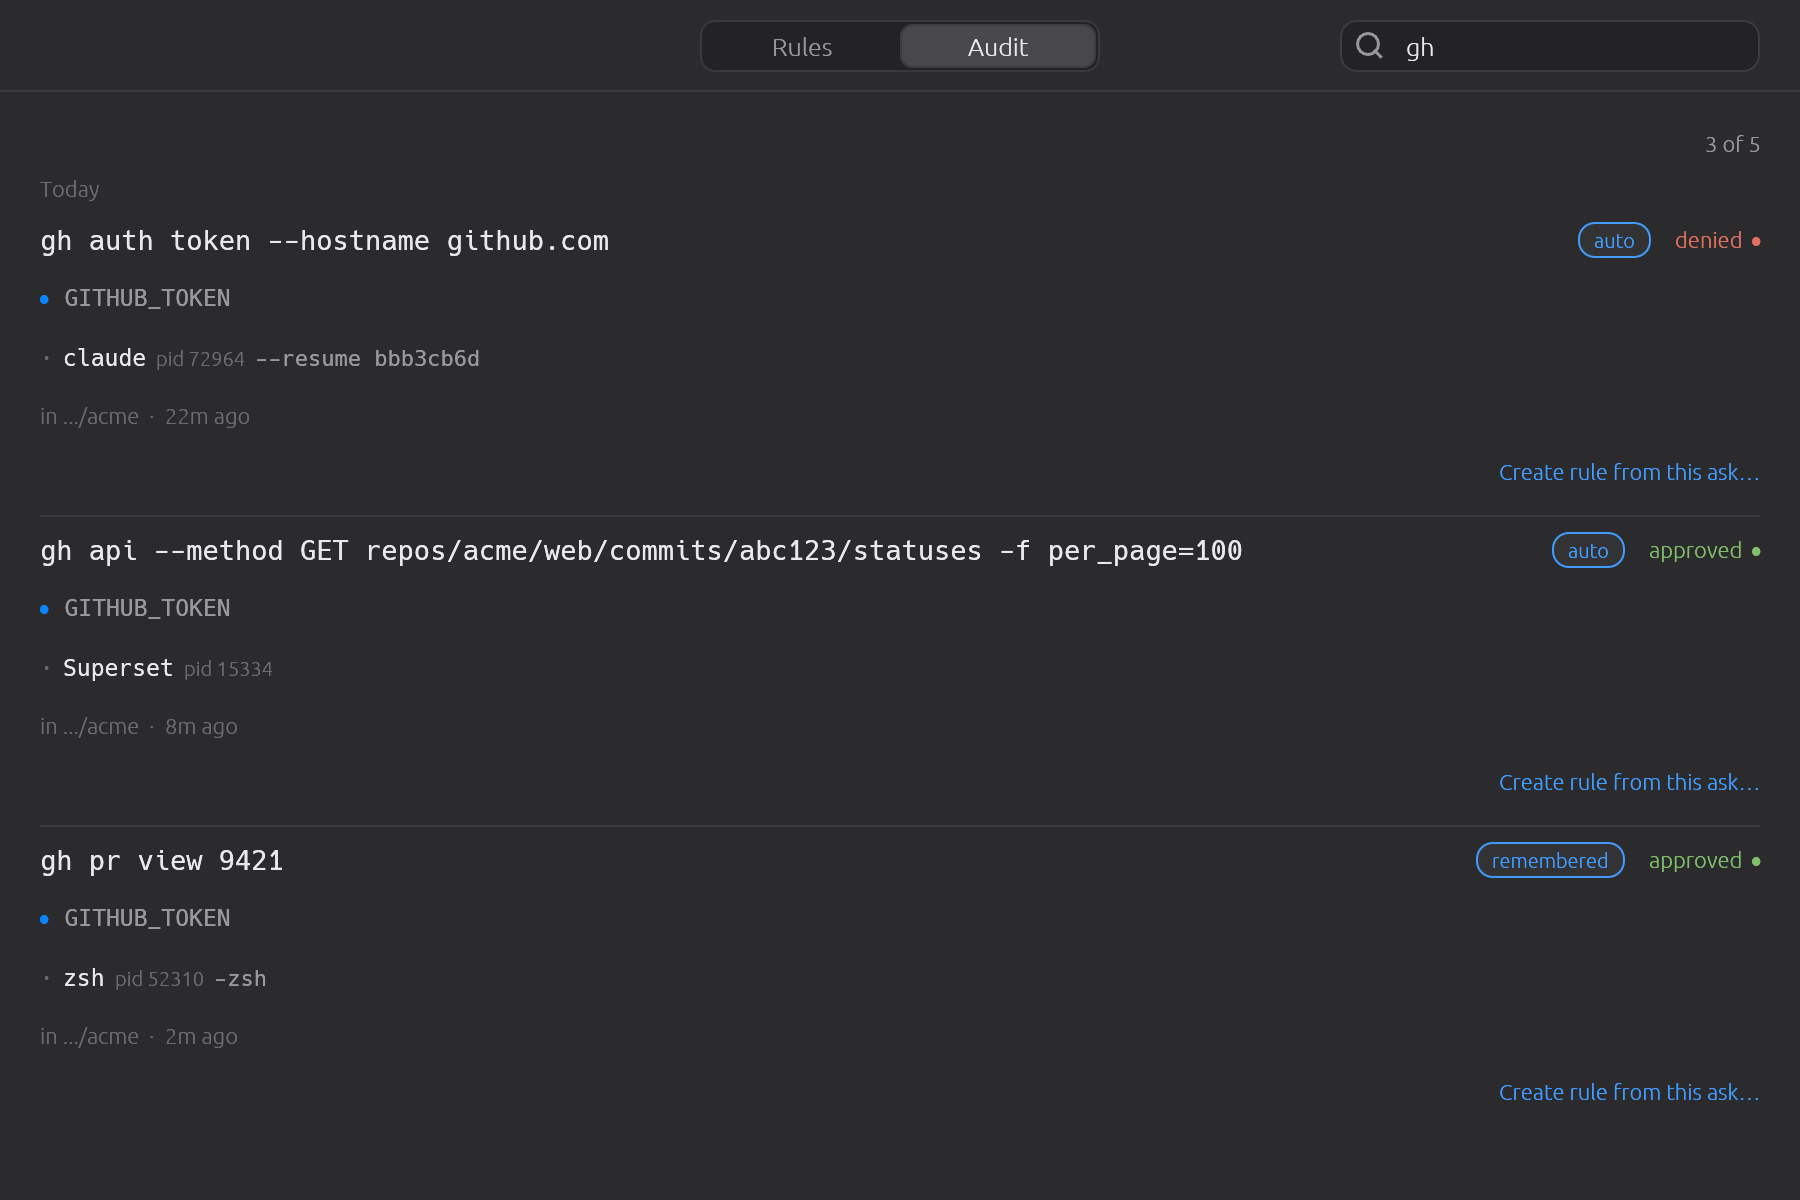The width and height of the screenshot is (1800, 1200).
Task: Select the gh auth token command text
Action: [x=325, y=241]
